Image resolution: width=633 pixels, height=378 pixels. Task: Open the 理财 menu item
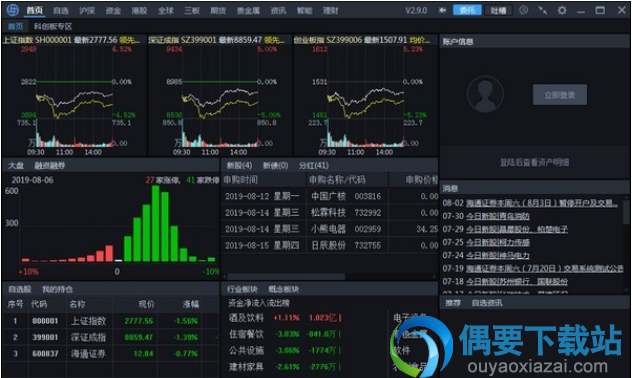pos(330,10)
